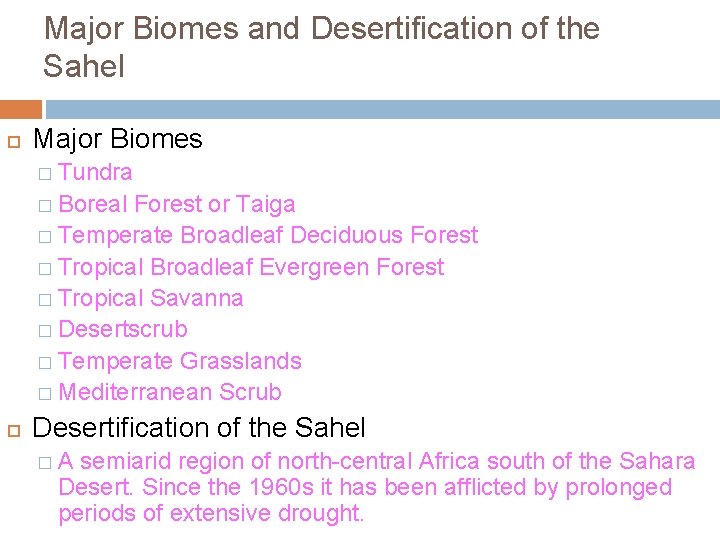Click the box bullet next to Temperate Broadleaf Deciduous Forest
Viewport: 720px width, 540px height.
pos(45,237)
